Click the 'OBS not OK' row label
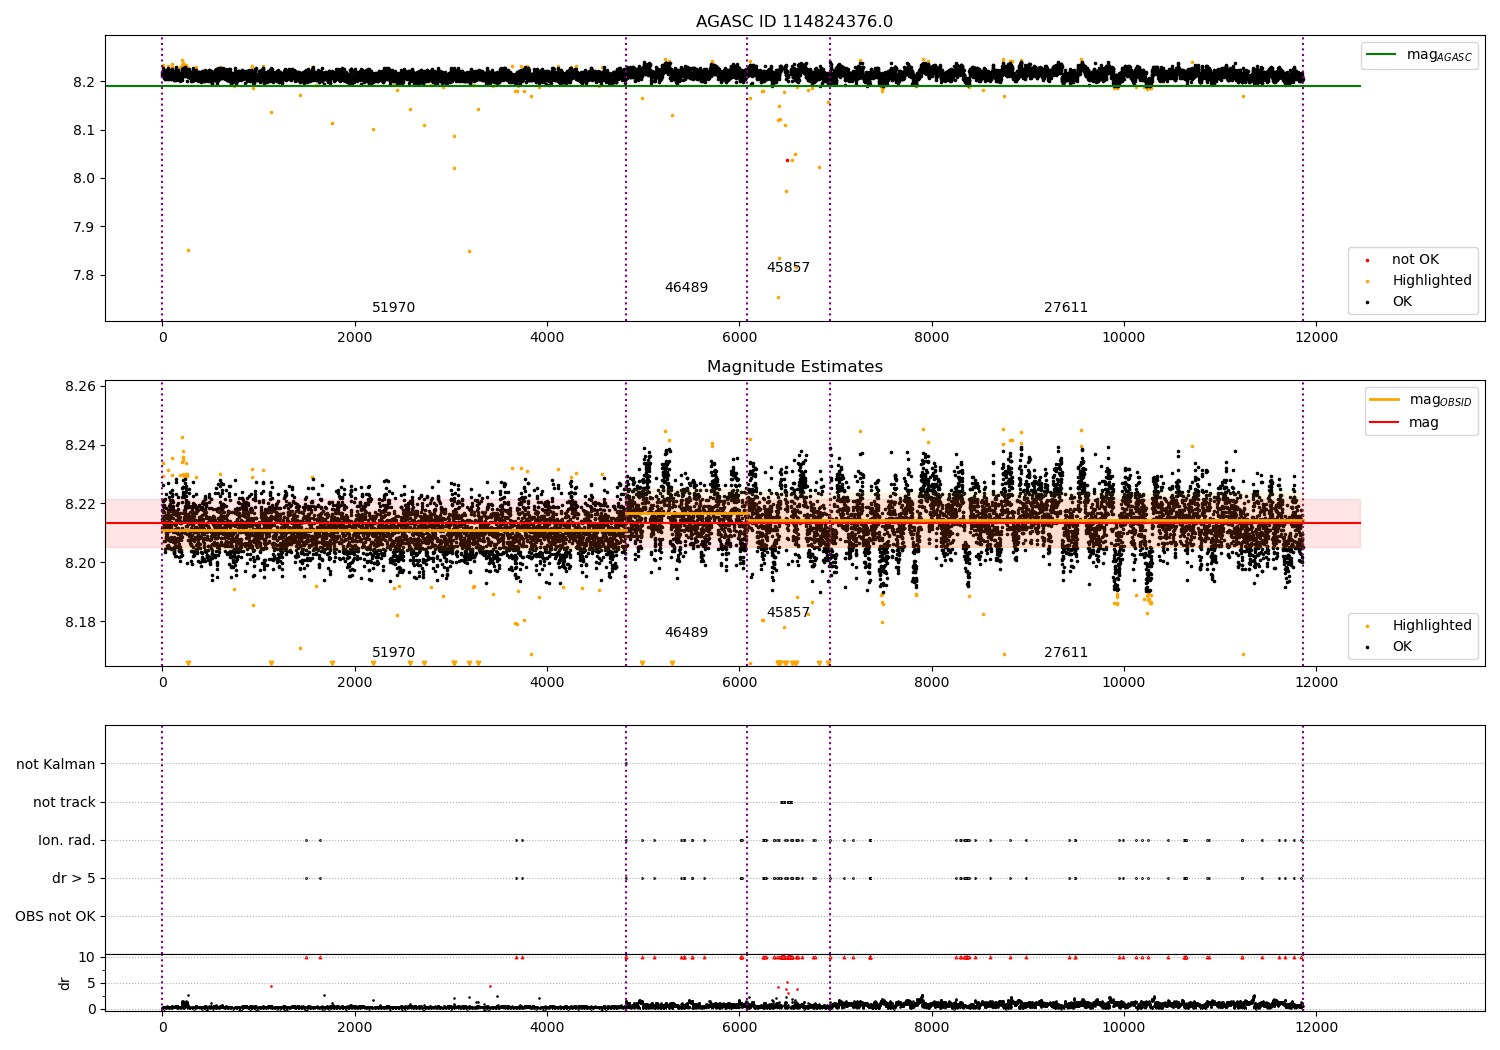 [55, 917]
